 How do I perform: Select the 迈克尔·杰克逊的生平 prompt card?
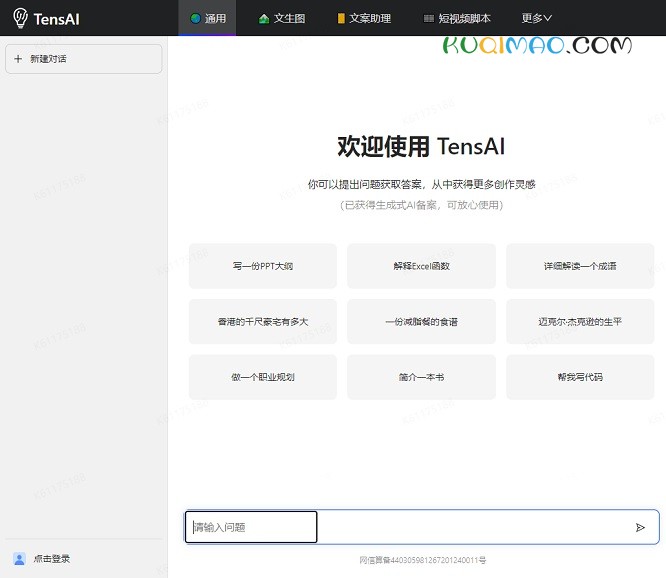tap(580, 321)
